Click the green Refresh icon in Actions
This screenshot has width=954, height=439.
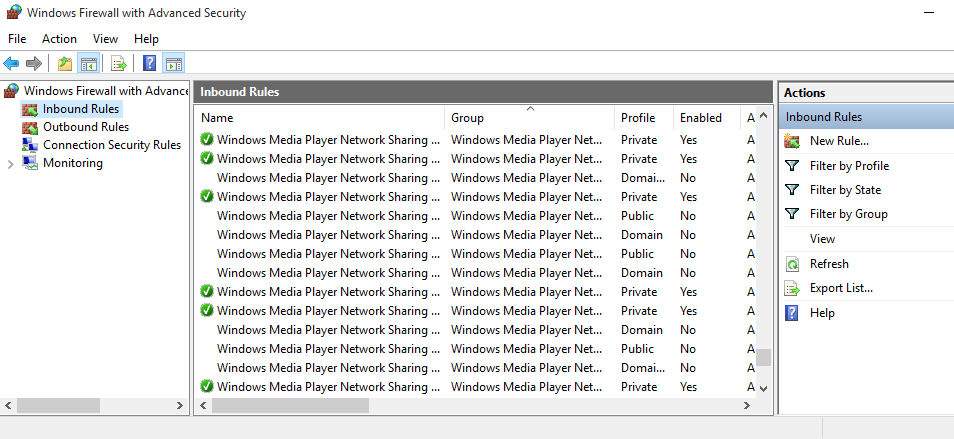coord(792,264)
